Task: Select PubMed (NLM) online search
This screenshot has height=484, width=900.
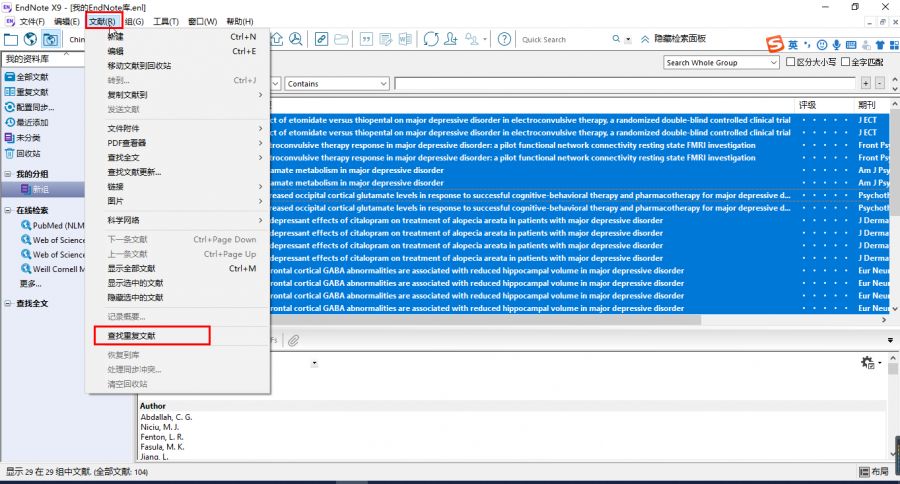Action: pos(53,225)
